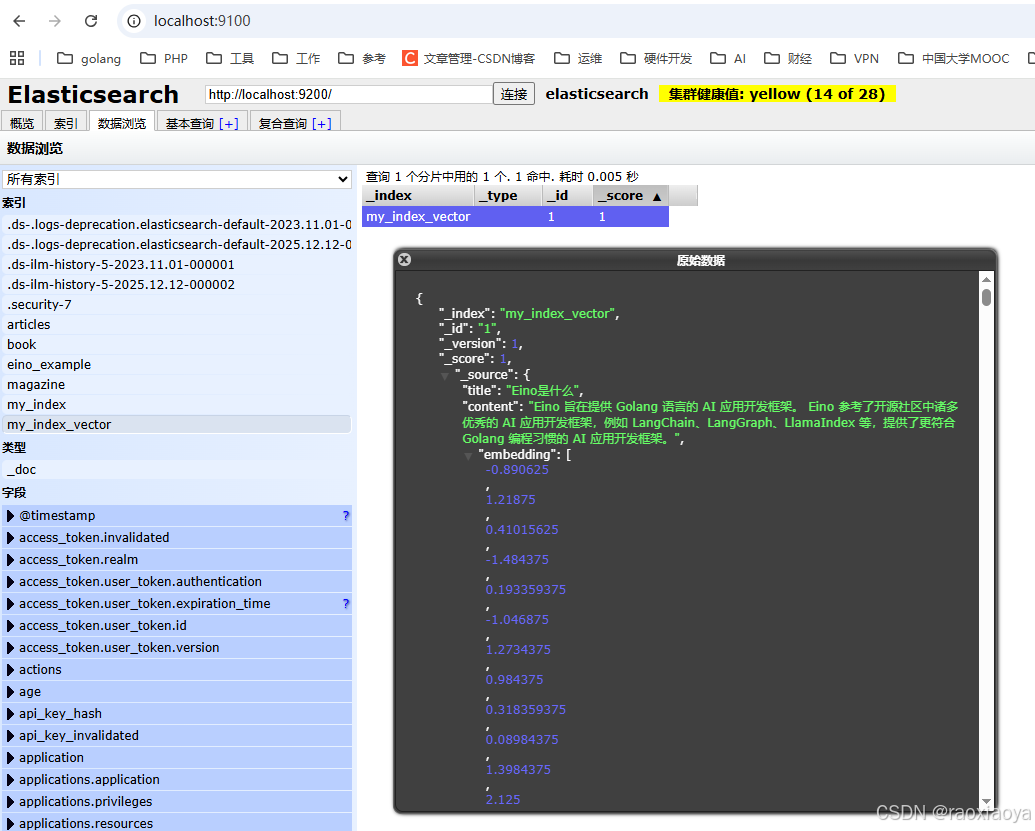
Task: Open the 财经 bookmark folder
Action: point(787,59)
